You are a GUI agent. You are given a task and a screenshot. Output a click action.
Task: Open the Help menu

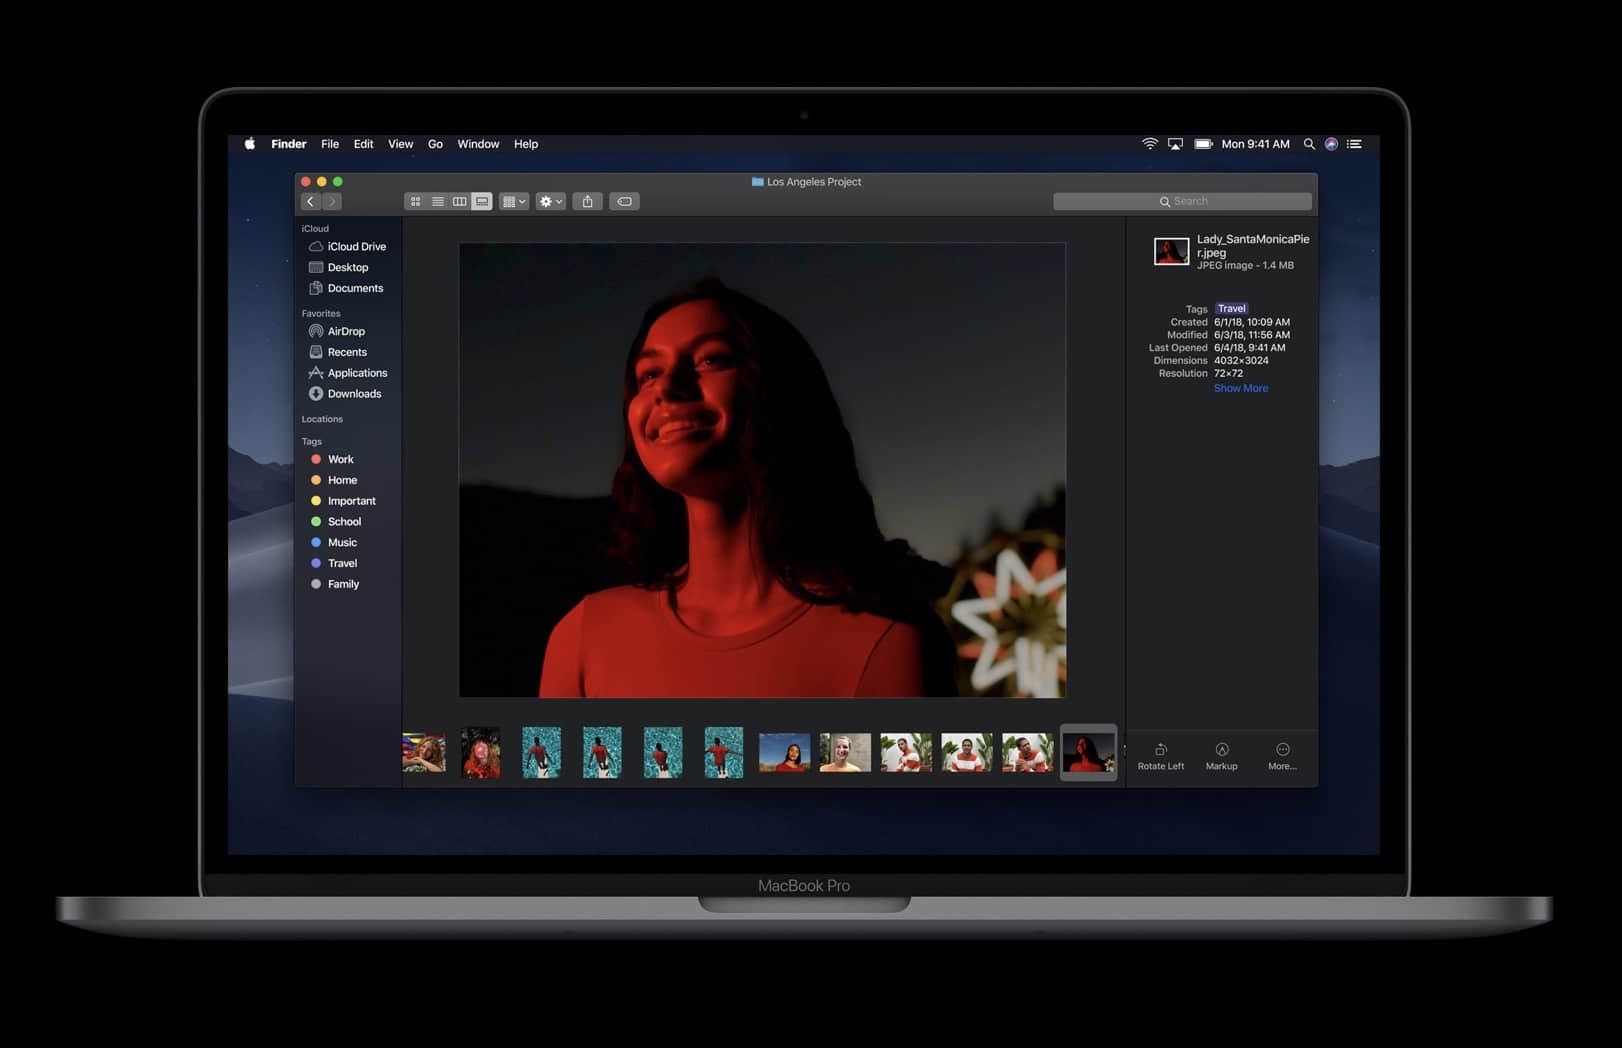[x=526, y=144]
